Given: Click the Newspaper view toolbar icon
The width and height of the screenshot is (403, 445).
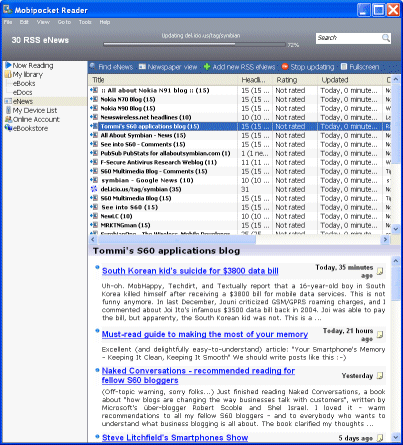Looking at the screenshot, I should click(142, 67).
